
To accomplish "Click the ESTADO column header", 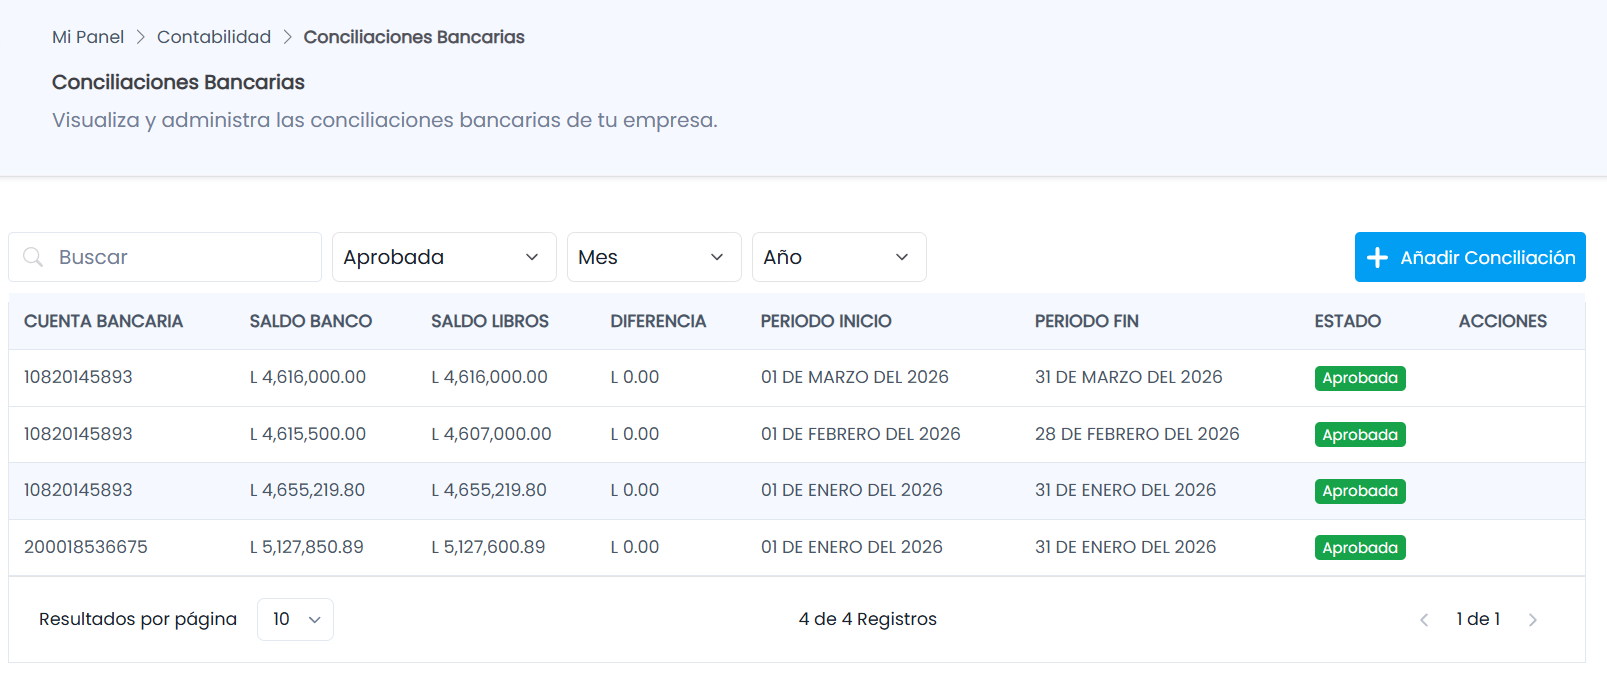I will pyautogui.click(x=1348, y=321).
